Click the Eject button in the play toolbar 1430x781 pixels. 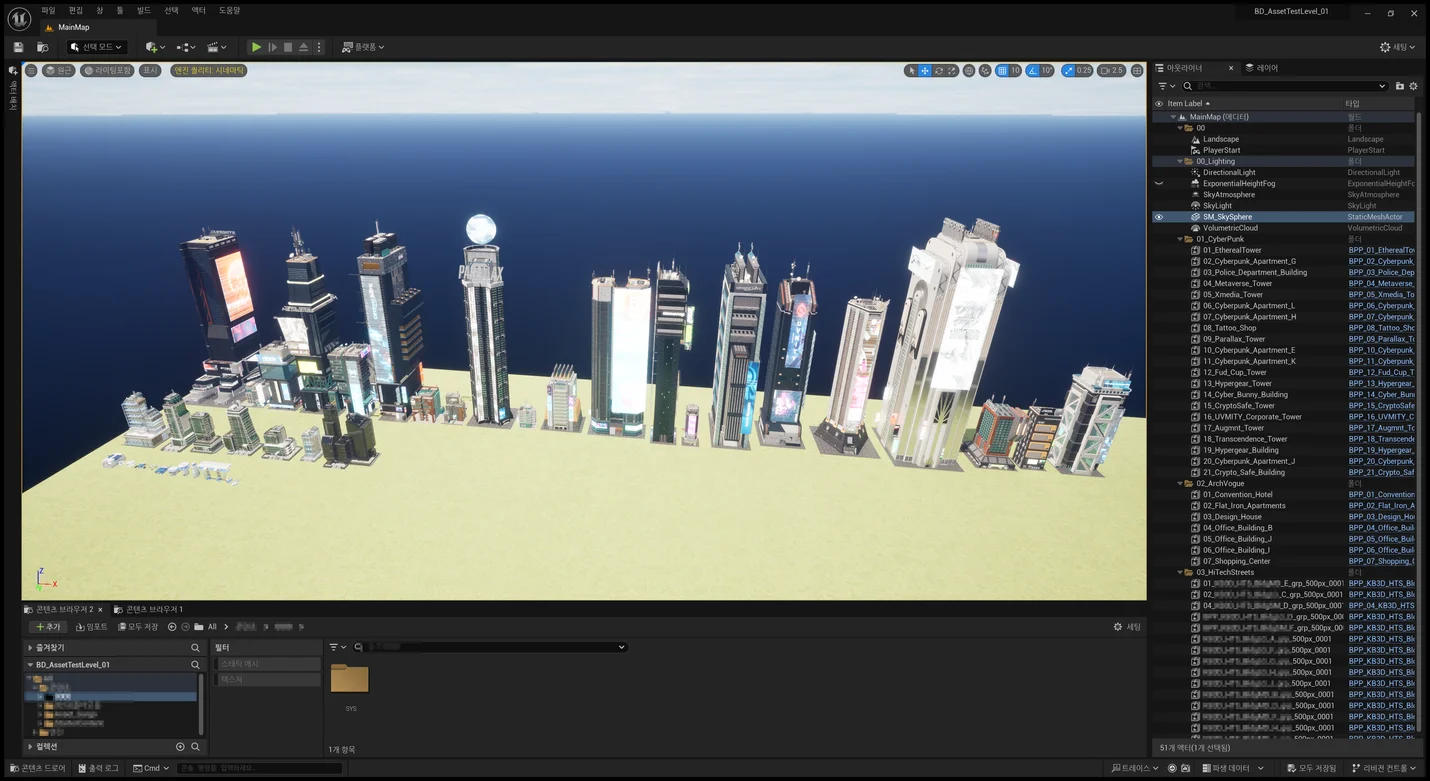[304, 47]
